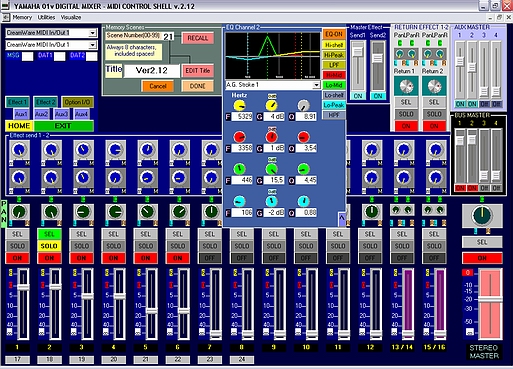Click the Return 2 level knob
513x369 pixels.
(x=434, y=86)
